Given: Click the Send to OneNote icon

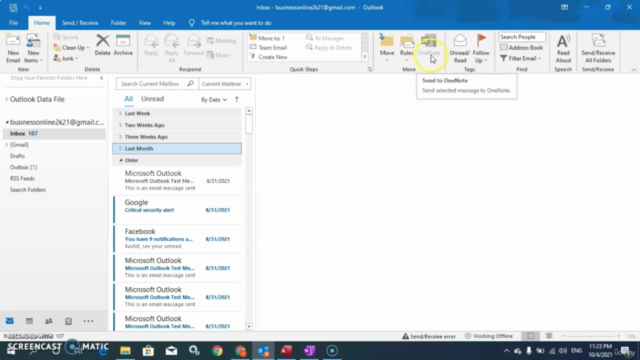Looking at the screenshot, I should coord(429,41).
